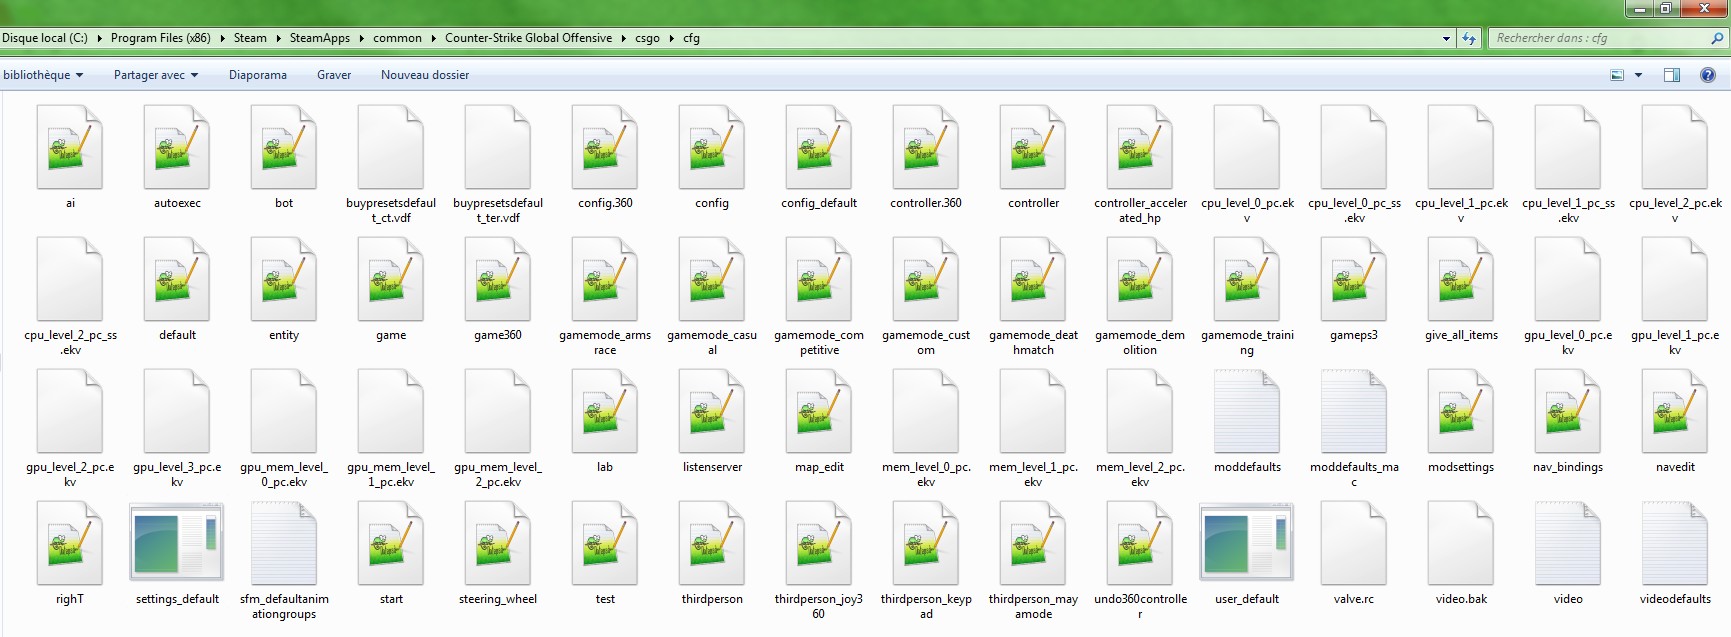The height and width of the screenshot is (637, 1731).
Task: Click the controller_accelerated_hp file name
Action: [1140, 210]
